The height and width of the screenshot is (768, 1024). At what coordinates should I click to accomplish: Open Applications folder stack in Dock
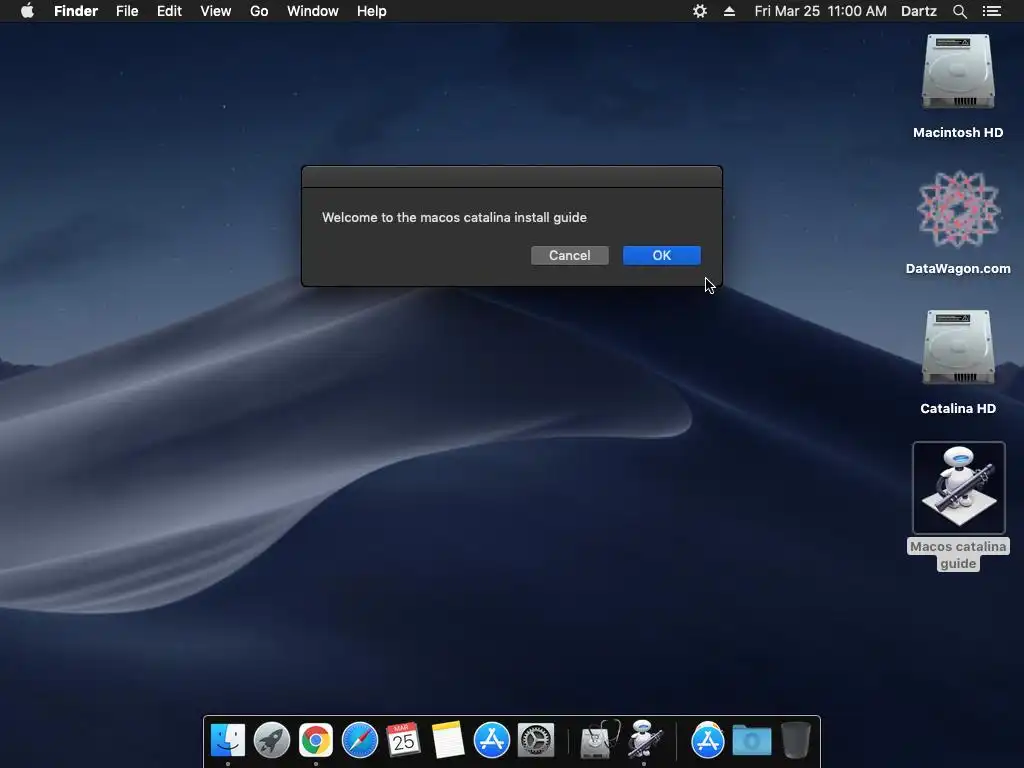(707, 740)
